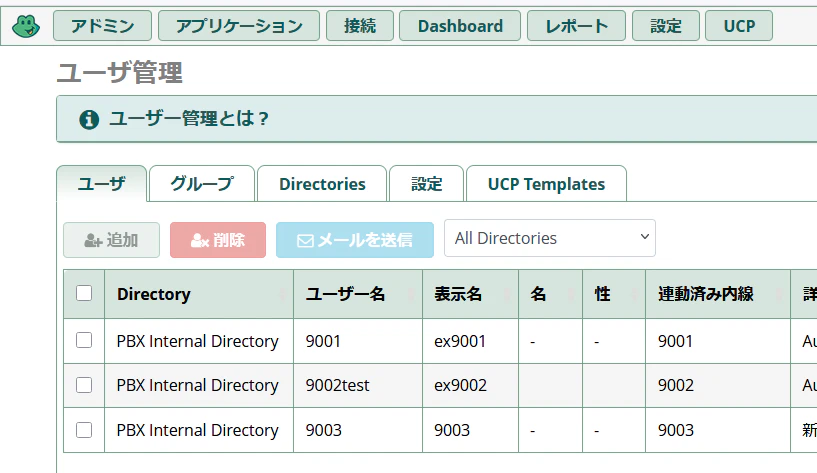
Task: Switch to the Directories tab
Action: point(322,183)
